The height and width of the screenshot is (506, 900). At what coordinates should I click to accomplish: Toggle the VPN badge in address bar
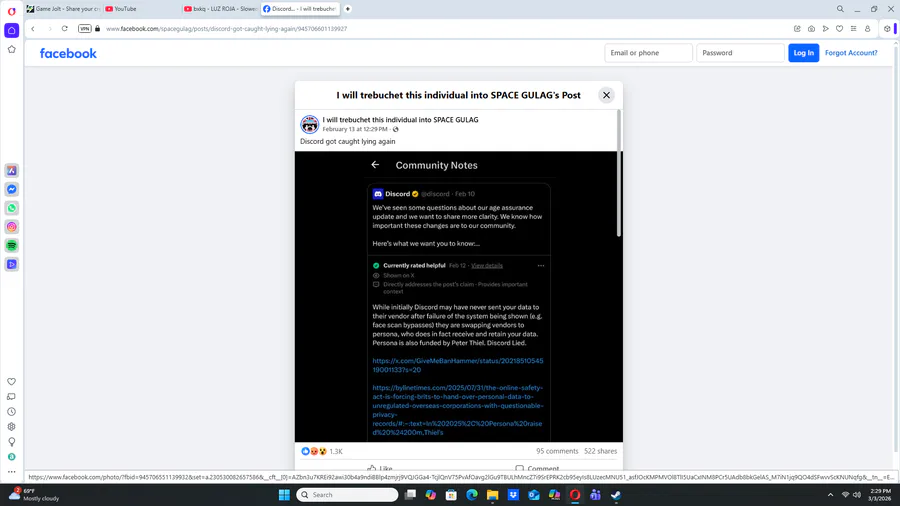[x=84, y=29]
